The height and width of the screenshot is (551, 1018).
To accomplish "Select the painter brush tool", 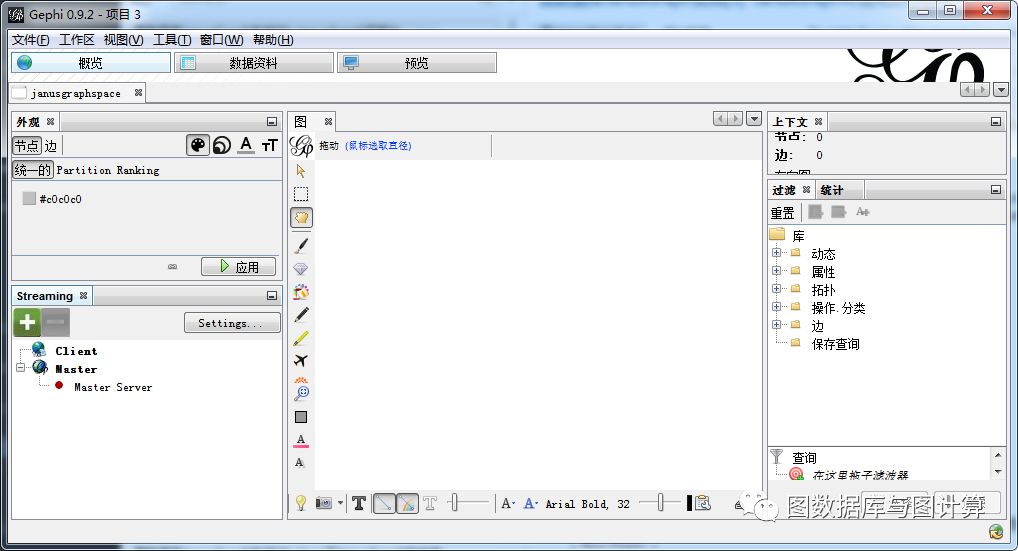I will (301, 245).
